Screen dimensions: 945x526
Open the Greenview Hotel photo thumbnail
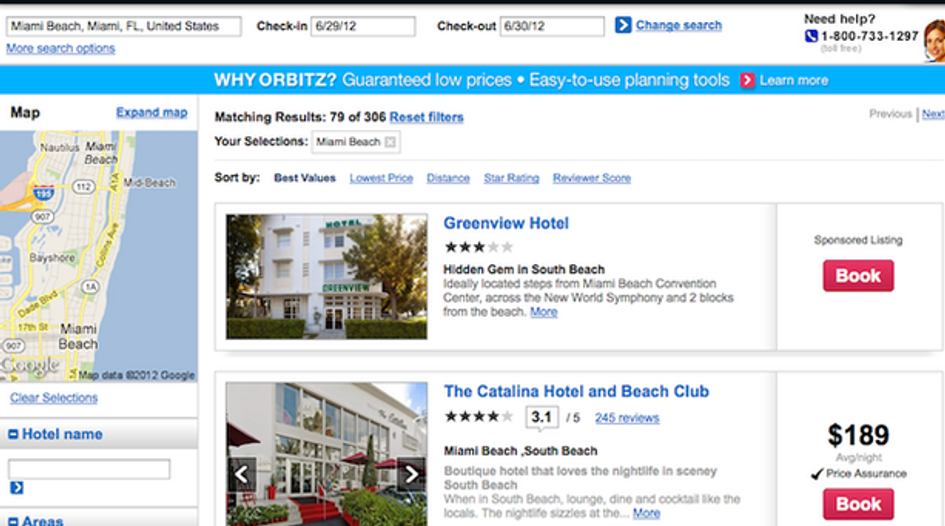(x=327, y=277)
